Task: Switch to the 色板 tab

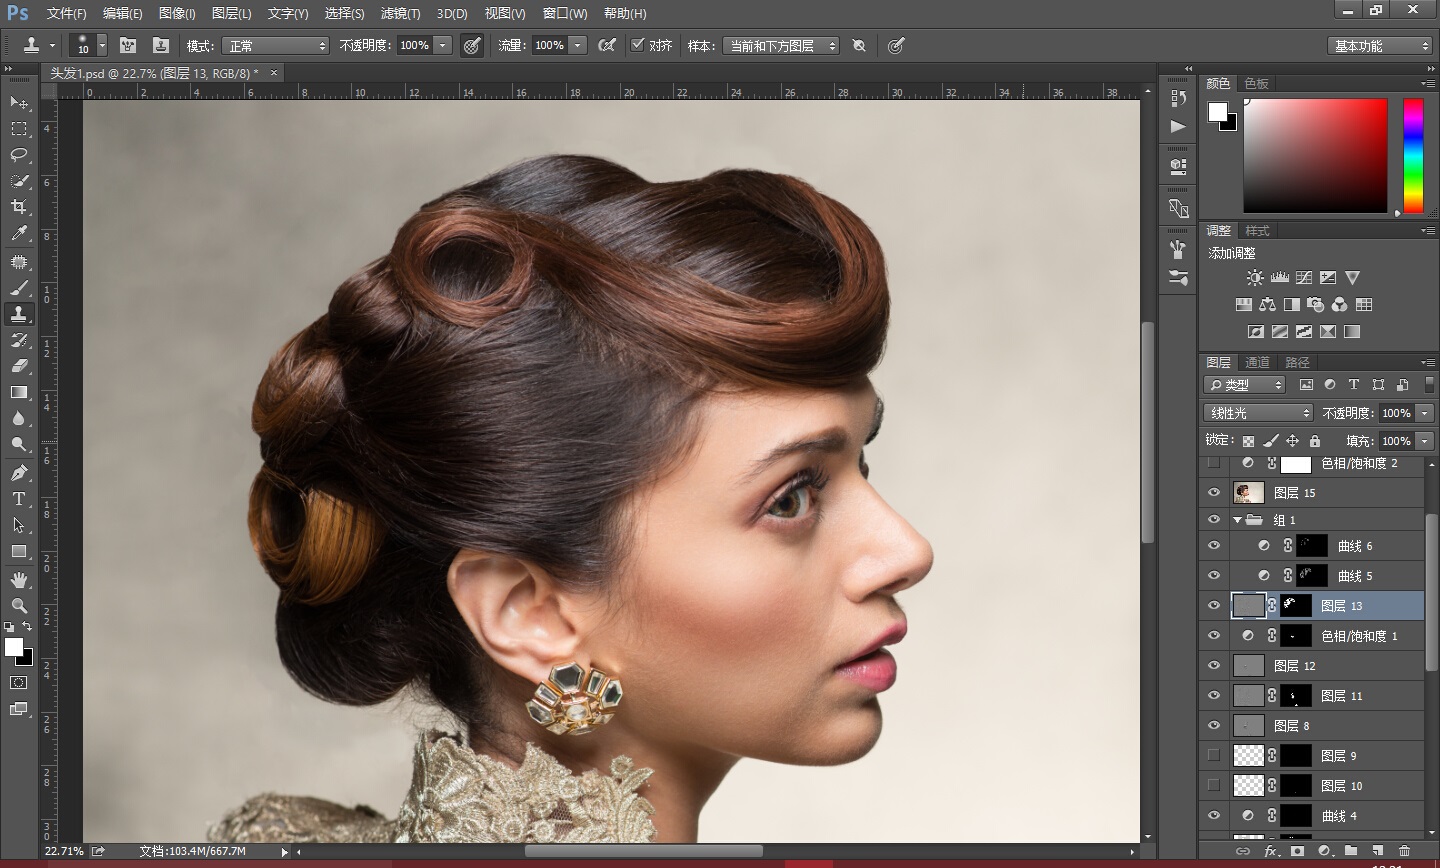Action: 1256,83
